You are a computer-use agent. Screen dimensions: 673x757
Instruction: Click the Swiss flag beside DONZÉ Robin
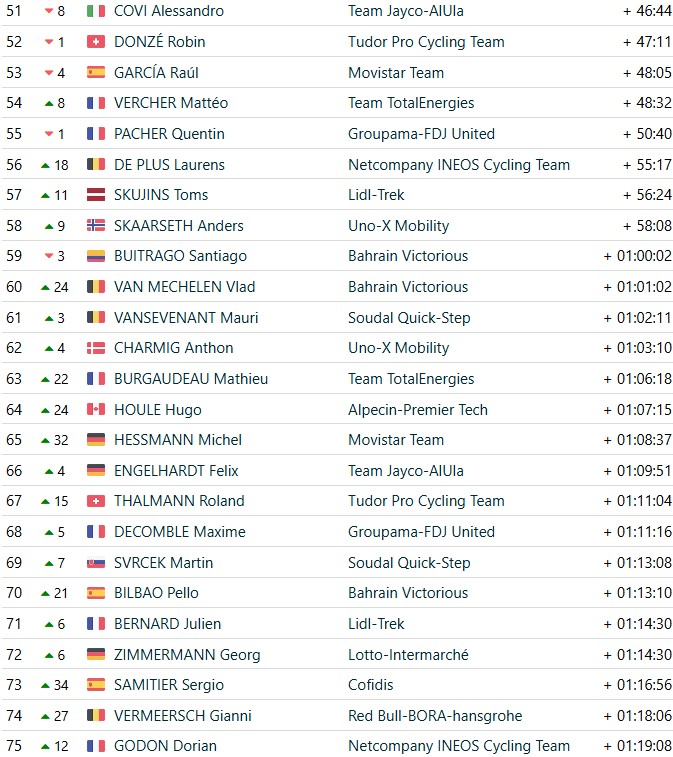click(x=96, y=42)
